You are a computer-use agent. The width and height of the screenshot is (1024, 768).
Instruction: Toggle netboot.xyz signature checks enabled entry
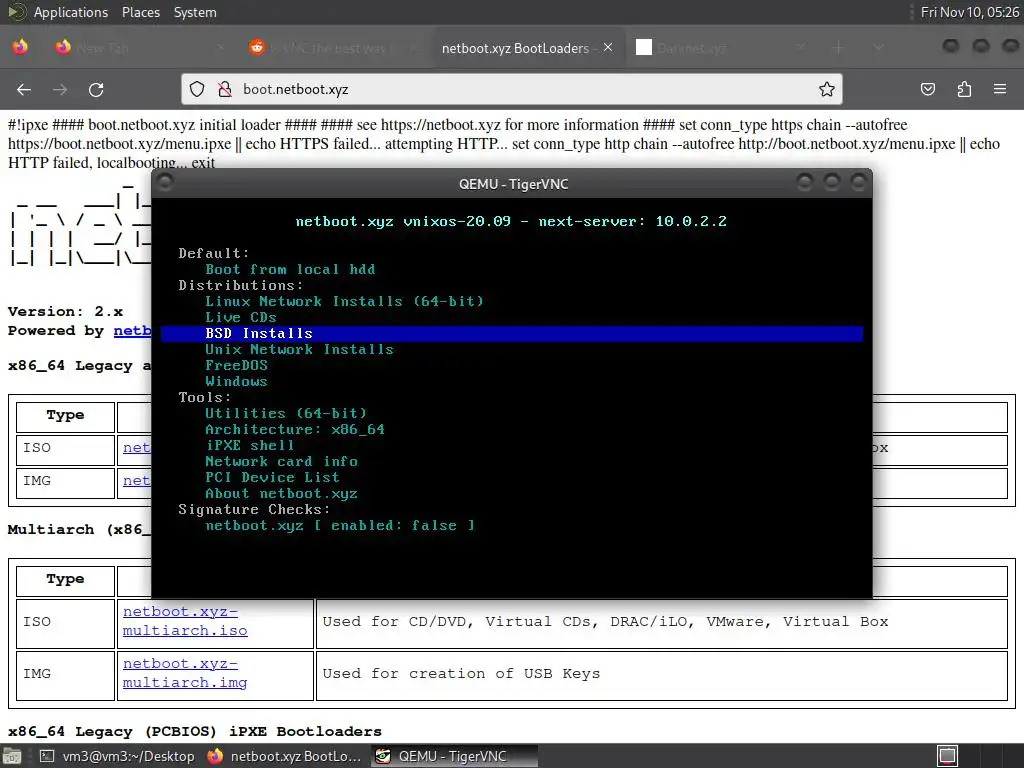point(340,526)
